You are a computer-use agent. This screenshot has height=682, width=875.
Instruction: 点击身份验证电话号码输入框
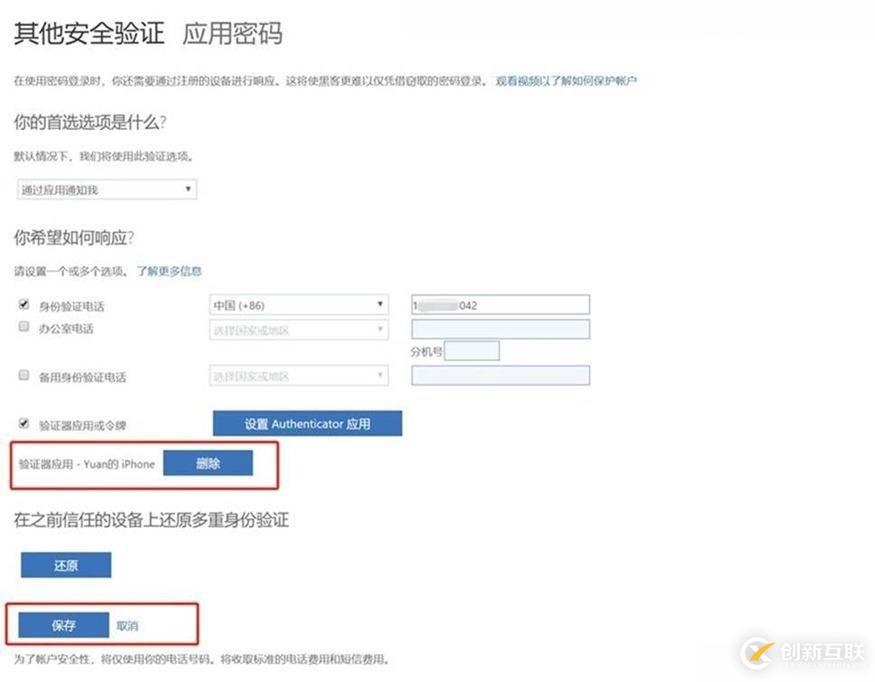click(x=498, y=304)
